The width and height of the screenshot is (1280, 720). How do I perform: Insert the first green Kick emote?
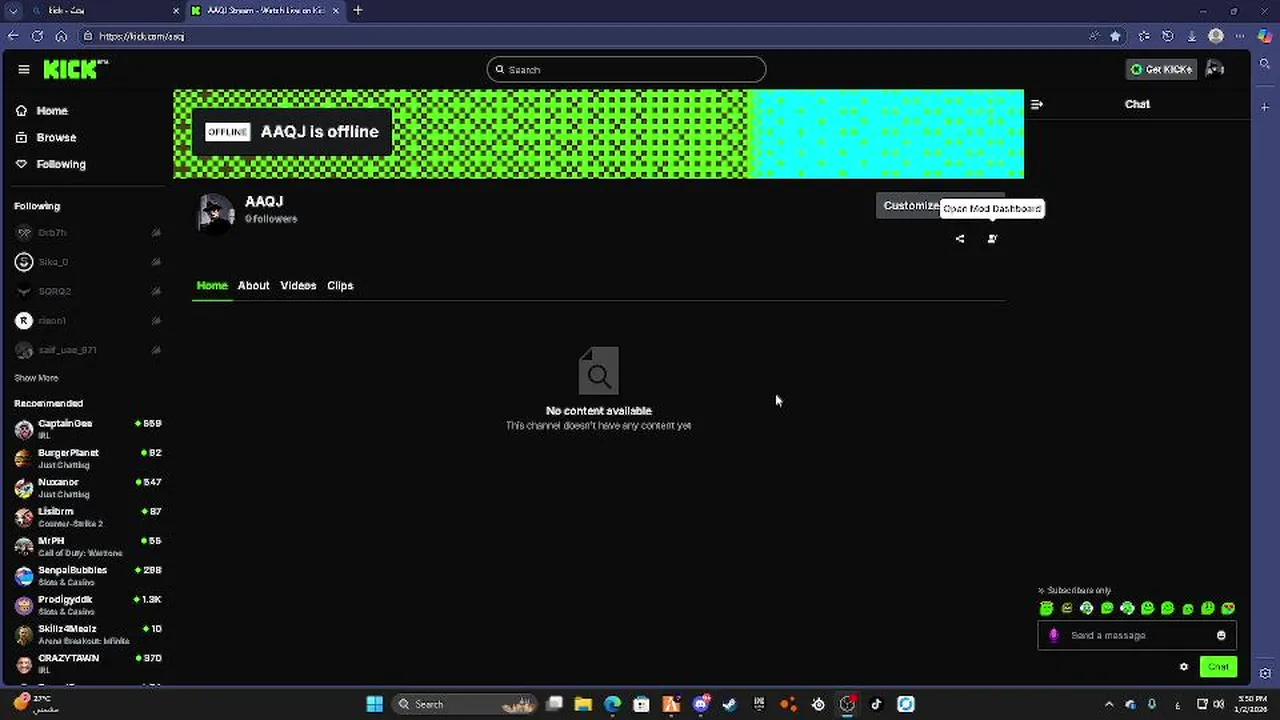tap(1046, 608)
